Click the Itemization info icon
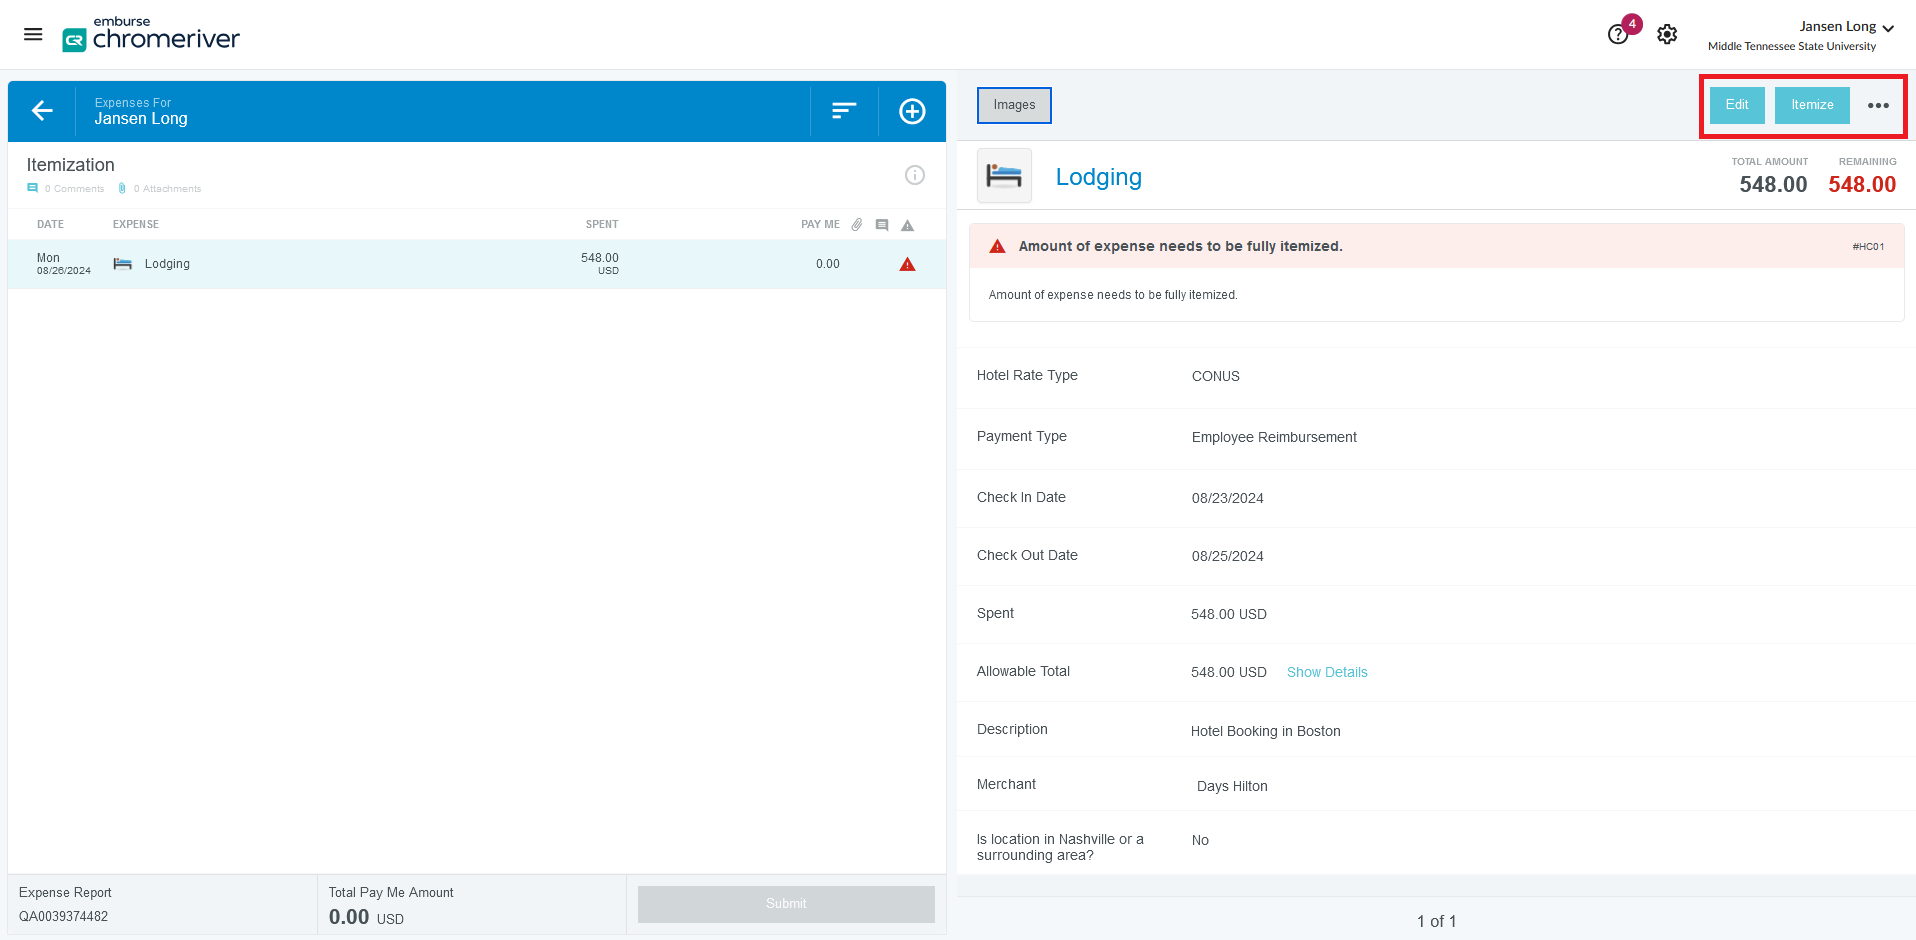 914,175
